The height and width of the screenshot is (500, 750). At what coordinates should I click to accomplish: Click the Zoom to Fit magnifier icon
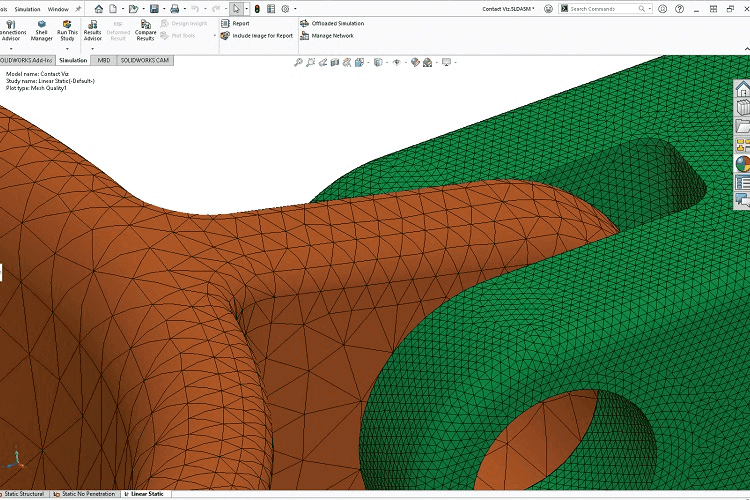point(298,62)
